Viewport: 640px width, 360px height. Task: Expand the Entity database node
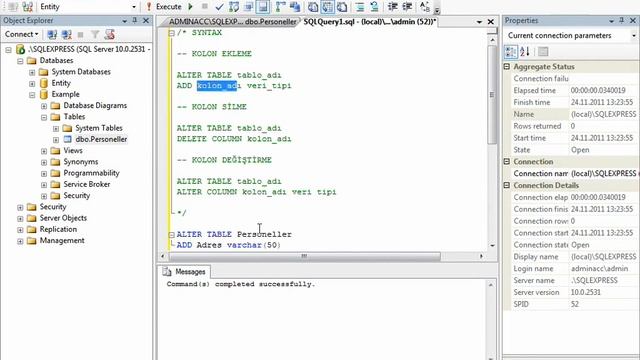32,84
